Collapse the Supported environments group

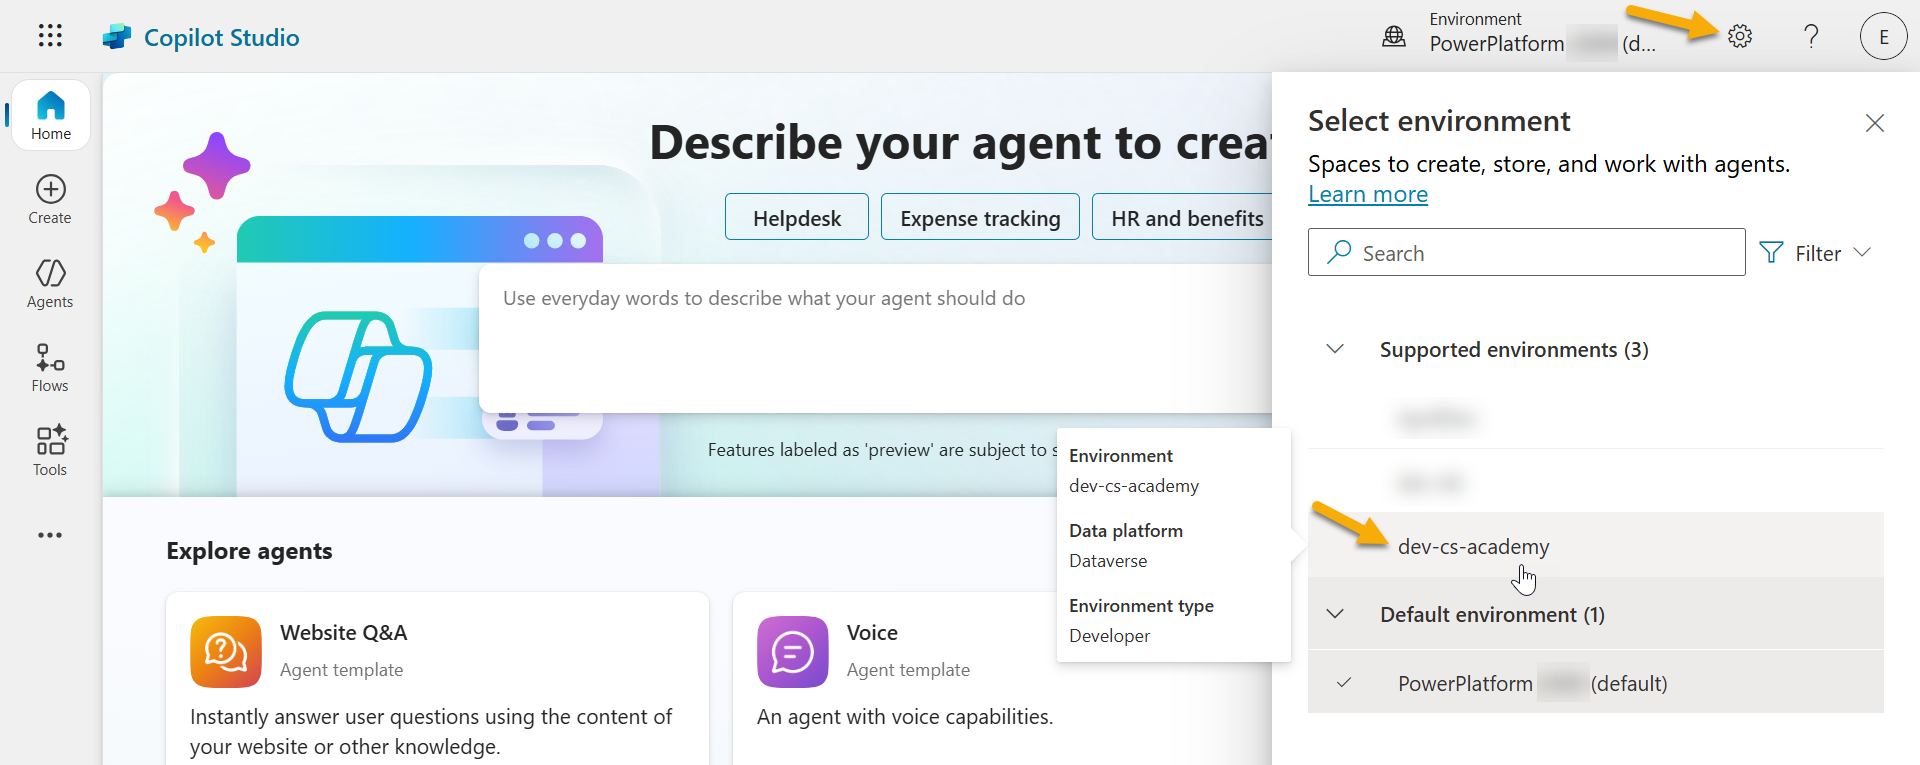click(1335, 349)
